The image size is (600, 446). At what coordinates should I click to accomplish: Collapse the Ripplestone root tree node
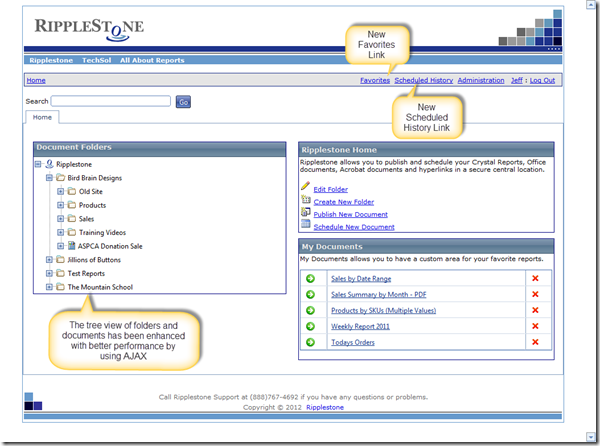pyautogui.click(x=38, y=164)
